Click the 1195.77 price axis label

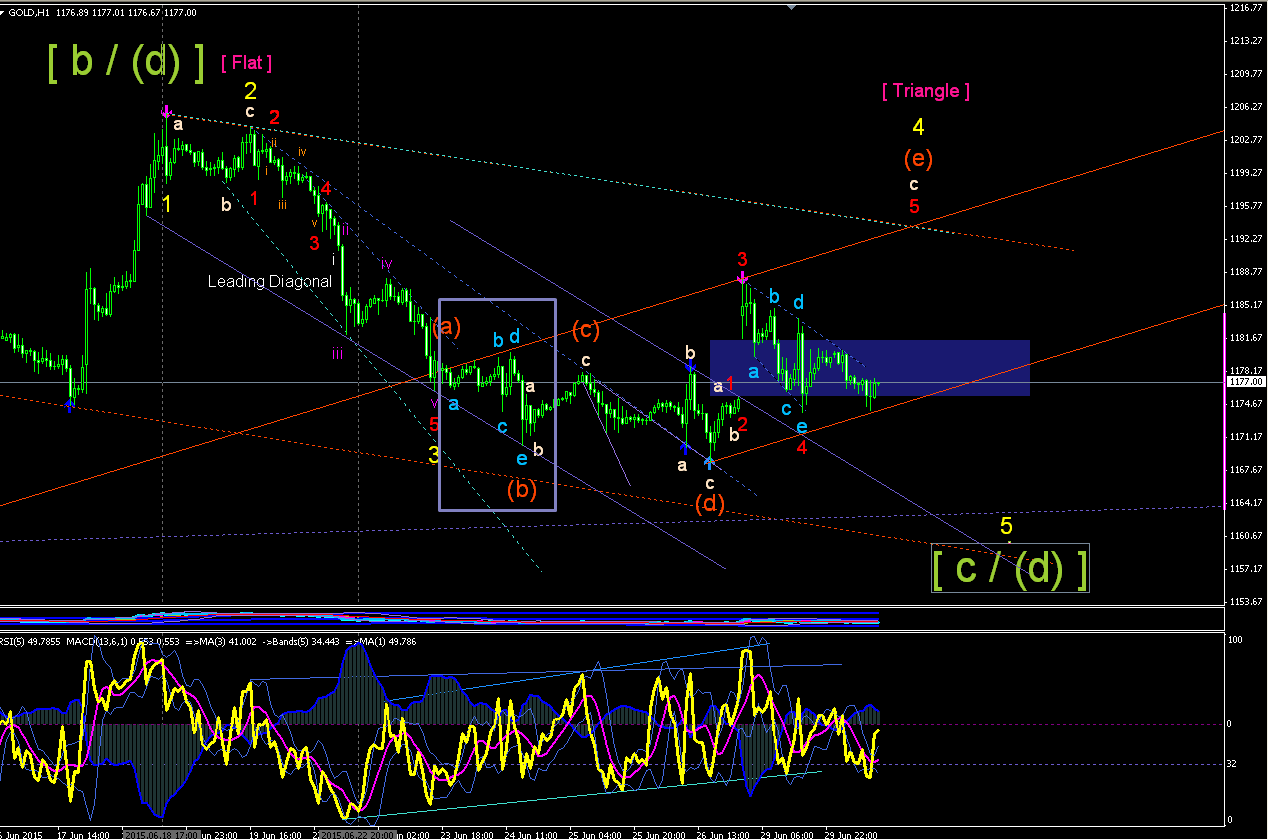point(1245,205)
